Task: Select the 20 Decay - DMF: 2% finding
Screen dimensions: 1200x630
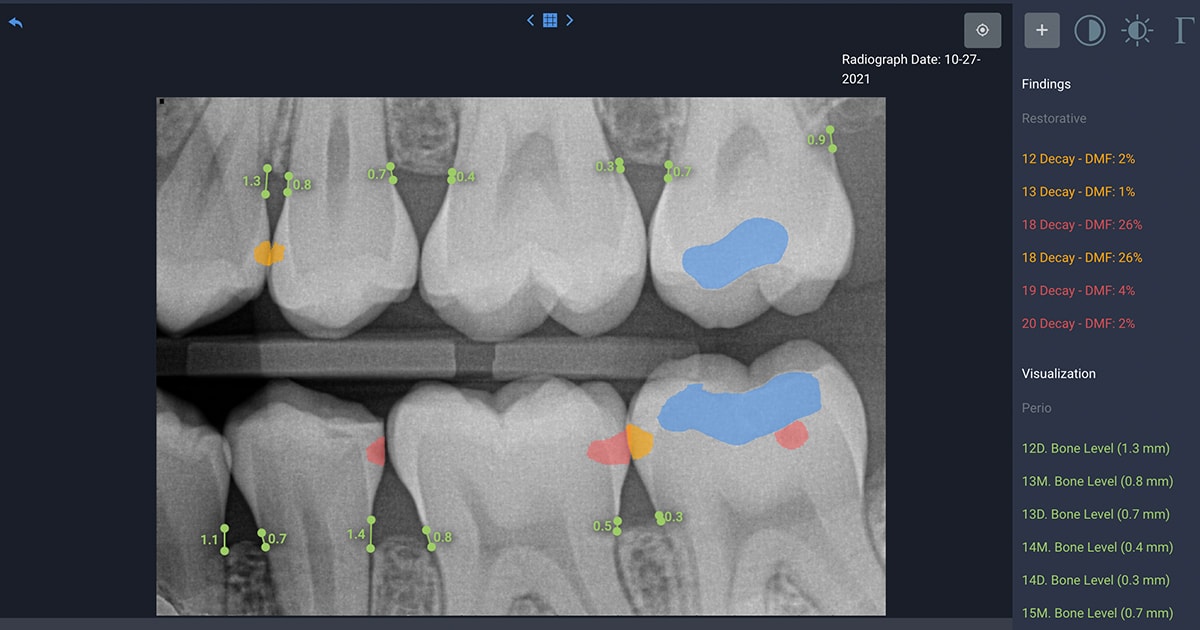Action: click(x=1078, y=324)
